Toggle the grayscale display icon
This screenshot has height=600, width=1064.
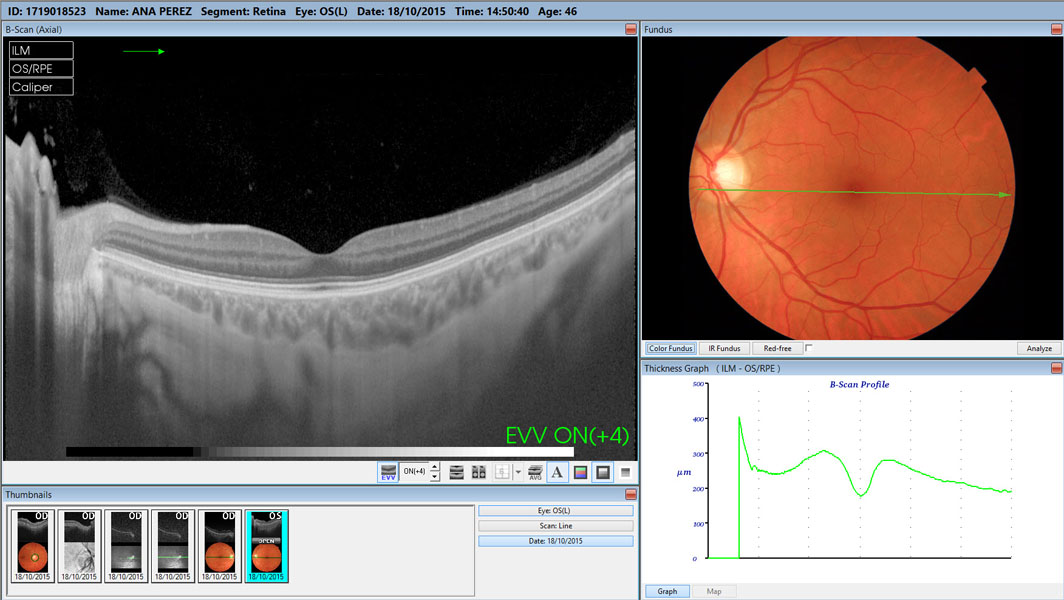(603, 472)
